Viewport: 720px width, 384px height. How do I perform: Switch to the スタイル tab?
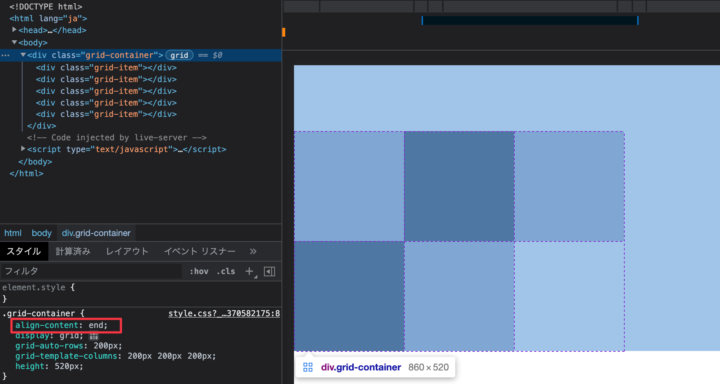coord(23,251)
